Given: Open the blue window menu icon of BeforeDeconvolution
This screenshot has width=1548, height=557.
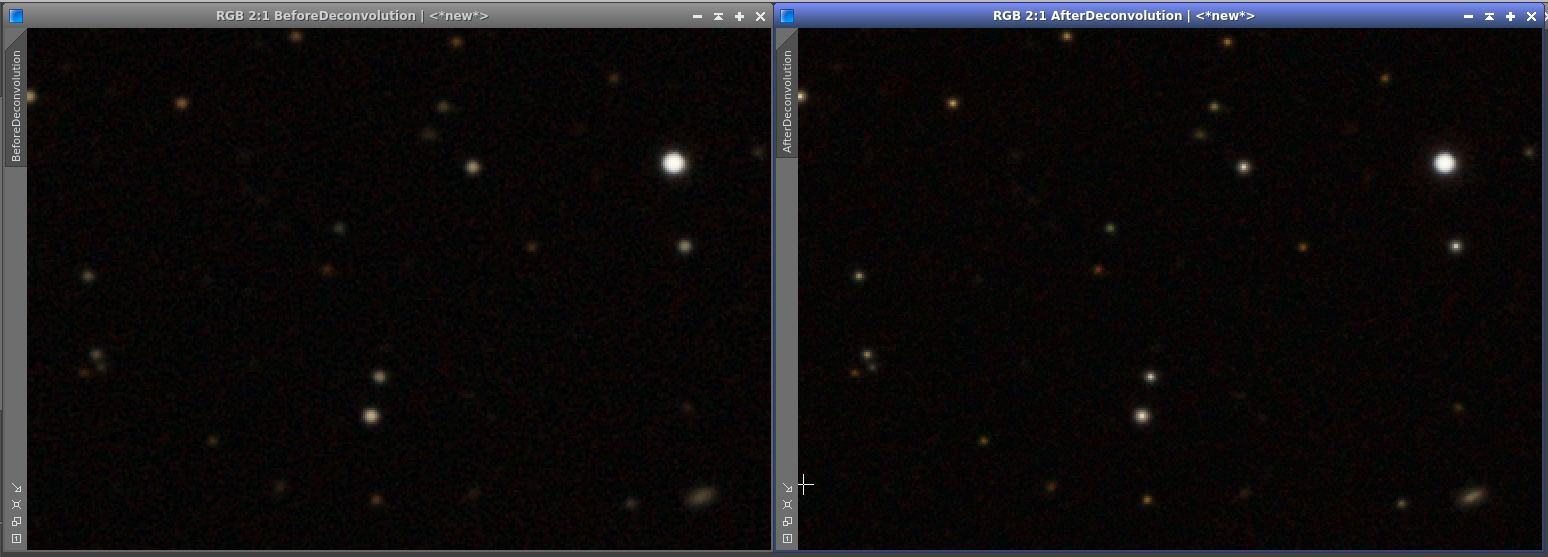Looking at the screenshot, I should click(x=16, y=16).
